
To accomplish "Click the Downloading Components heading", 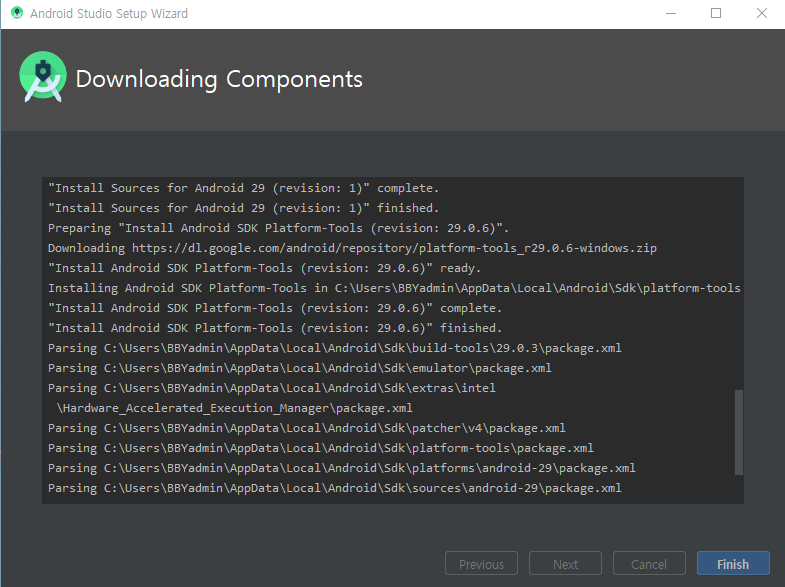I will tap(219, 79).
